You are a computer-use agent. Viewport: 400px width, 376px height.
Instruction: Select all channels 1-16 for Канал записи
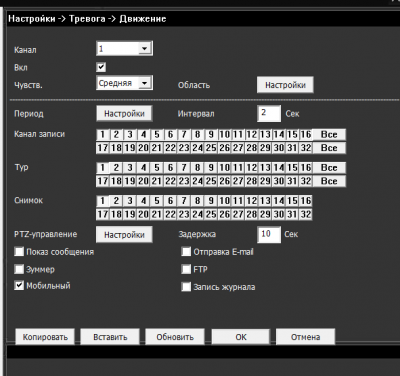point(329,135)
